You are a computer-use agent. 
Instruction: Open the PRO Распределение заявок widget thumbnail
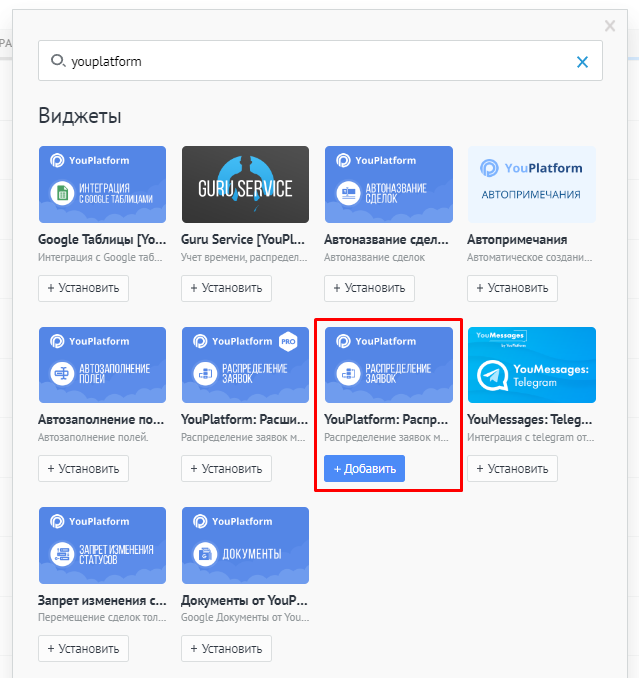[245, 365]
